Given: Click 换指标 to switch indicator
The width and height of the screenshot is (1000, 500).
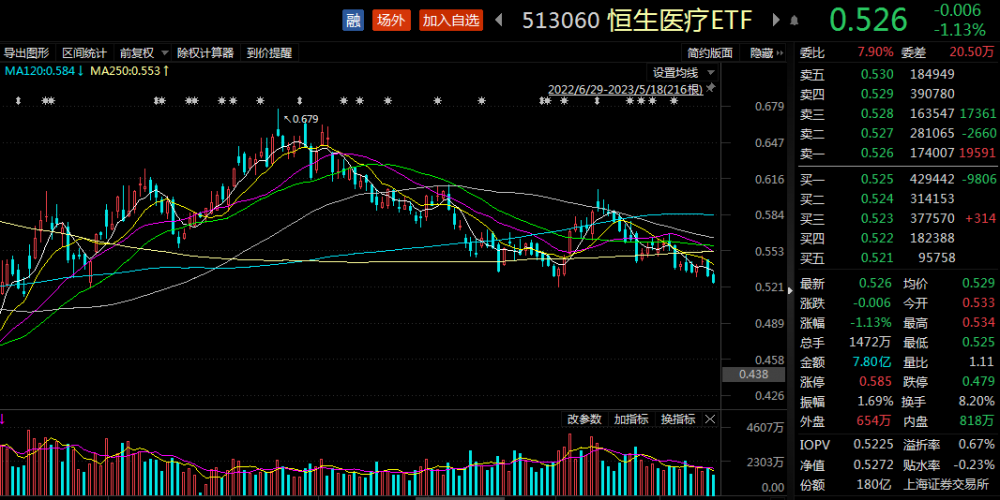Looking at the screenshot, I should (x=679, y=419).
